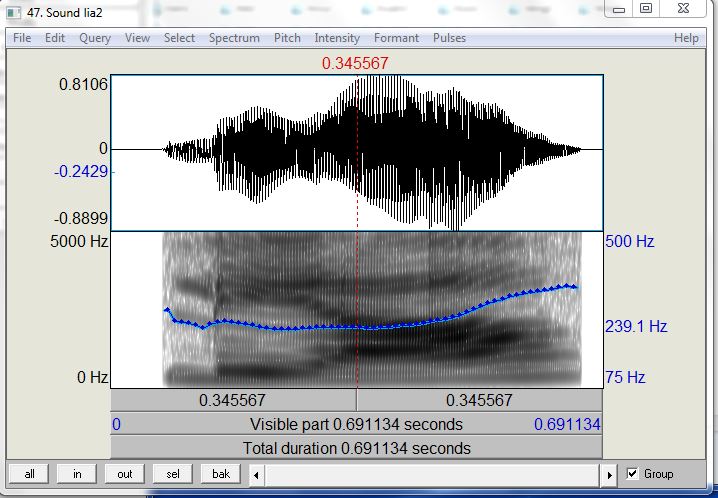
Task: Click the 'sel' zoom button
Action: coord(173,474)
